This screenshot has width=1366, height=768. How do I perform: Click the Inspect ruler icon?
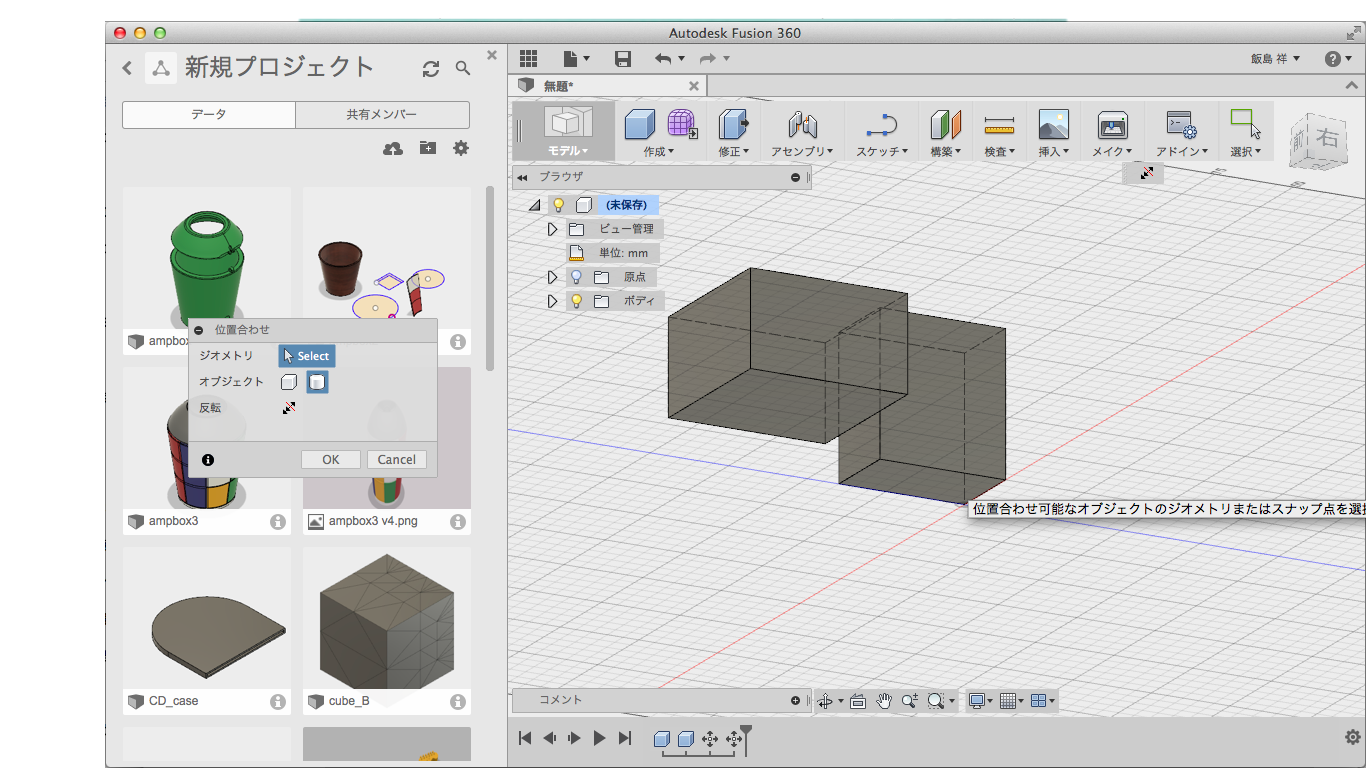click(x=999, y=125)
